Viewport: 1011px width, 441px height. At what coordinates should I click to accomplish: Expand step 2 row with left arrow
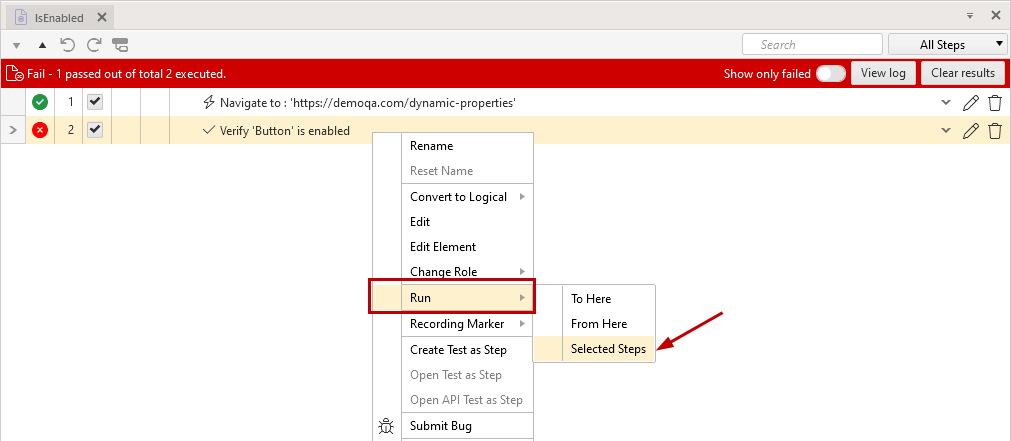(x=12, y=131)
